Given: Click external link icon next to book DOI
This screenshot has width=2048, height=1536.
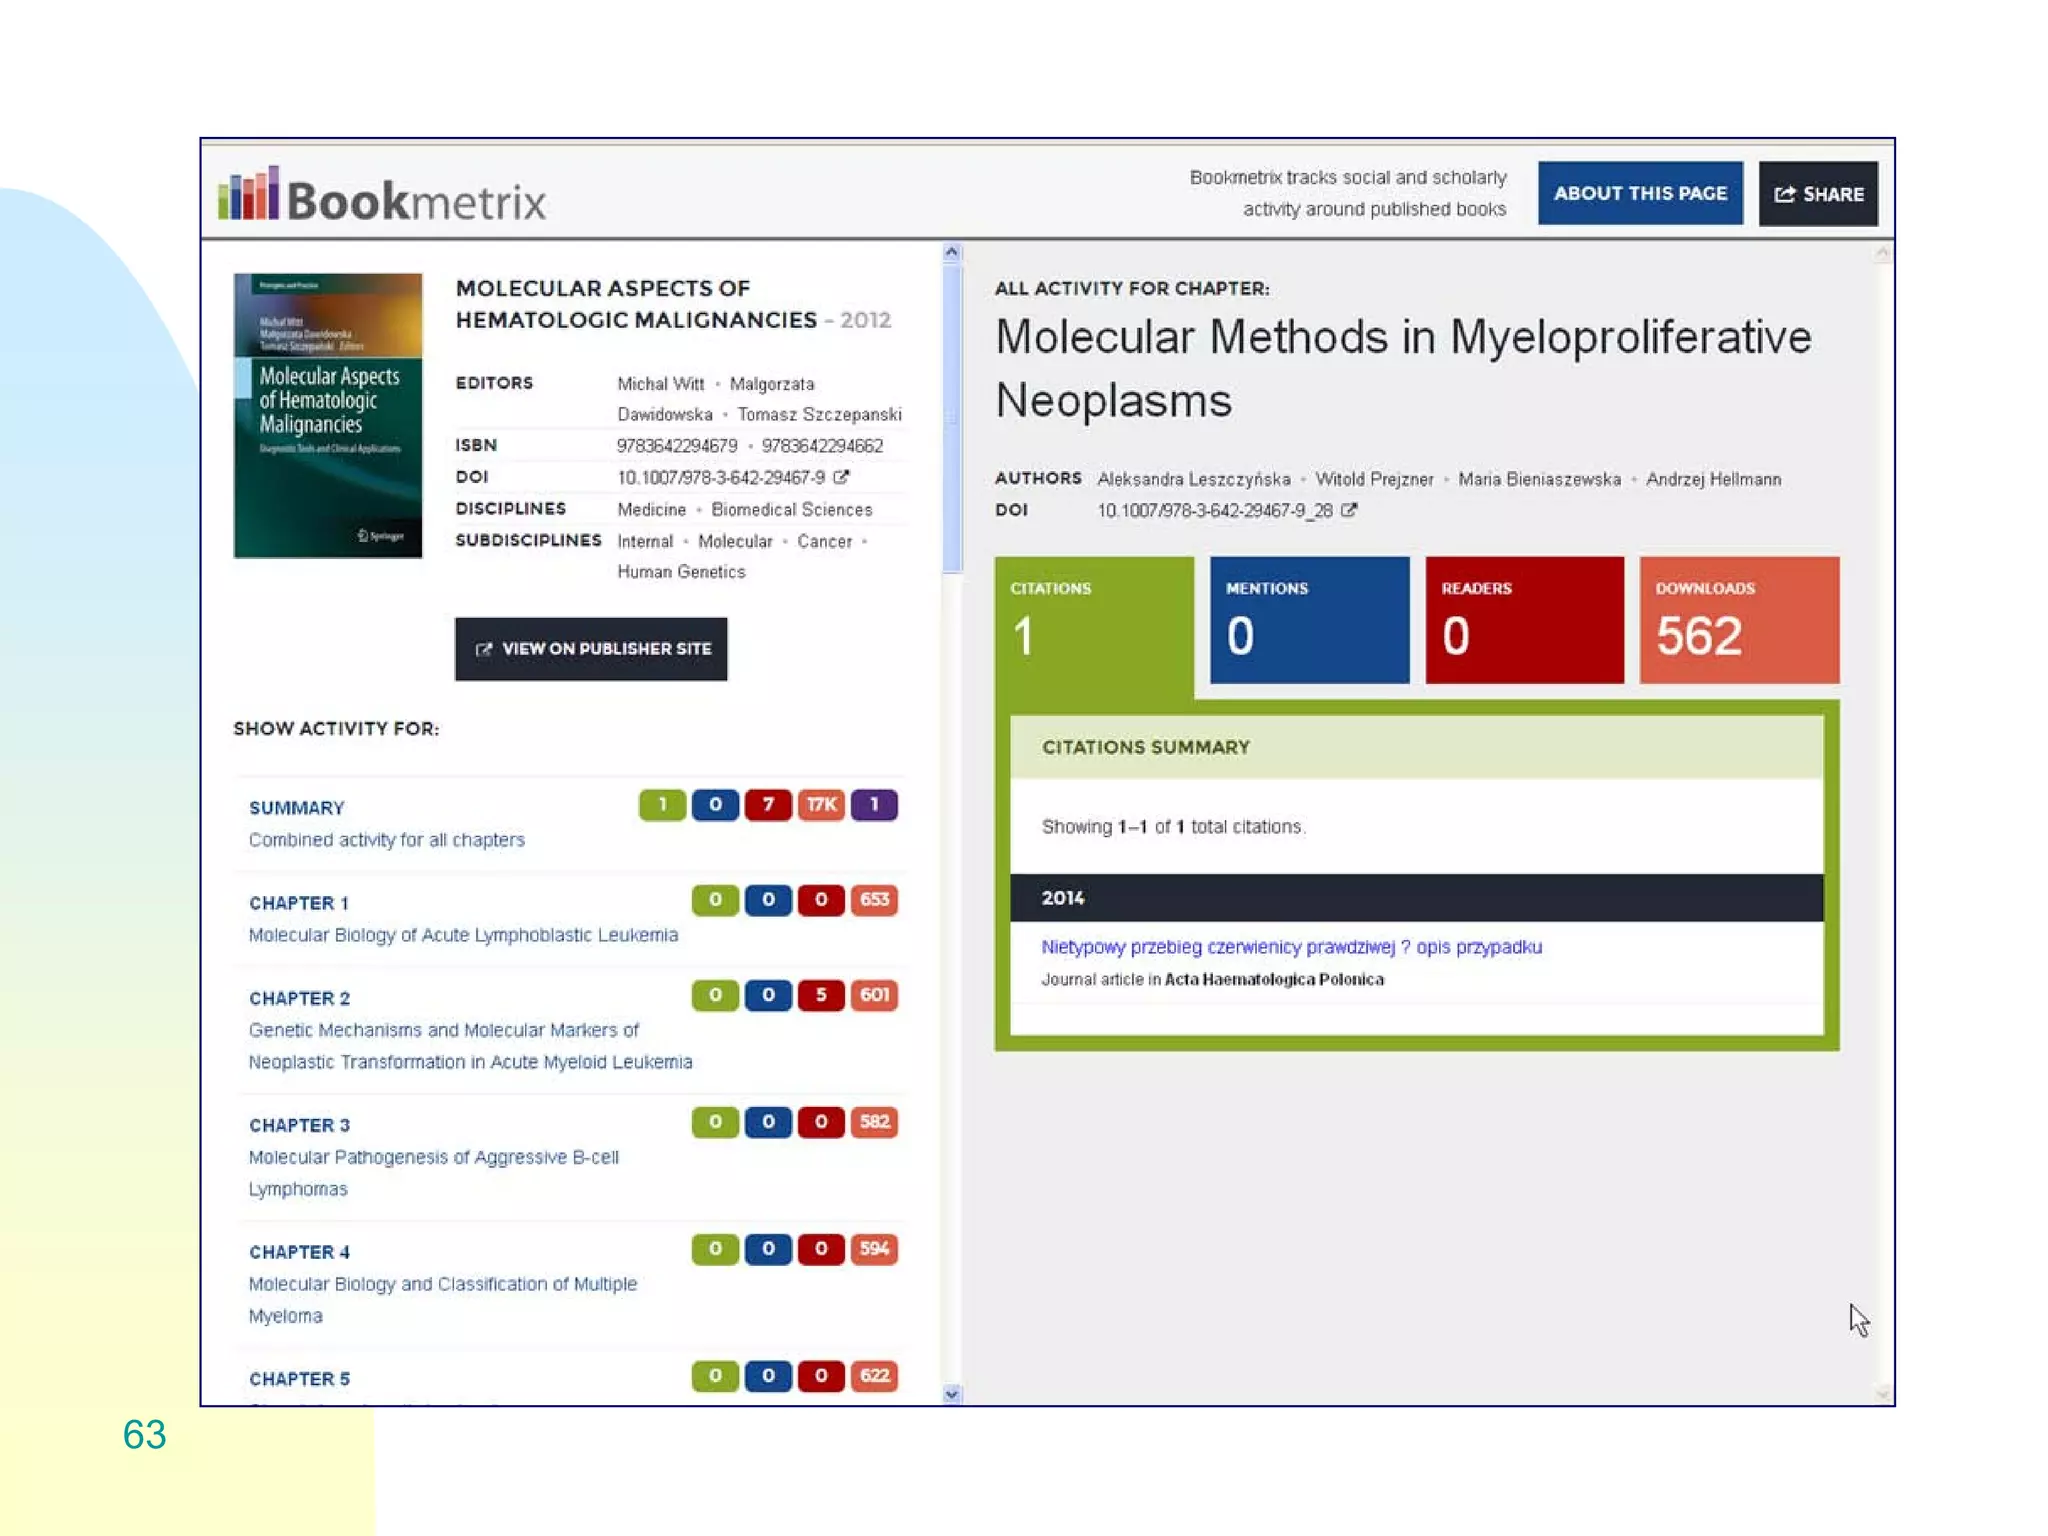Looking at the screenshot, I should click(841, 477).
